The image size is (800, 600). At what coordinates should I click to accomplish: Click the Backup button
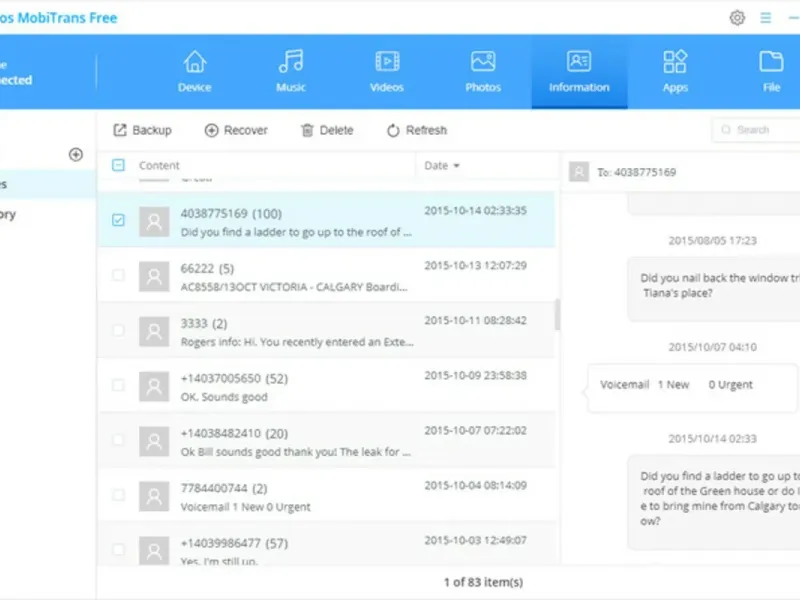click(x=142, y=130)
